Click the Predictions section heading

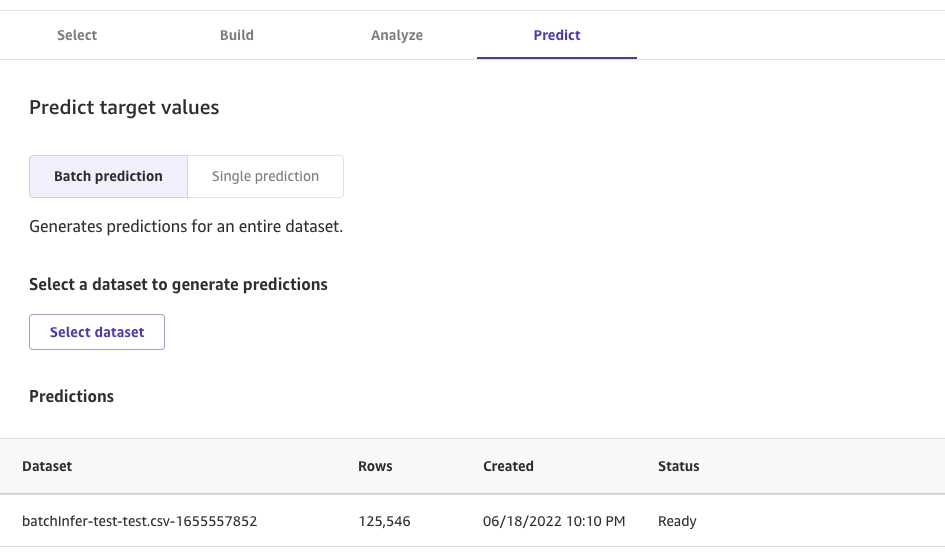pyautogui.click(x=72, y=396)
